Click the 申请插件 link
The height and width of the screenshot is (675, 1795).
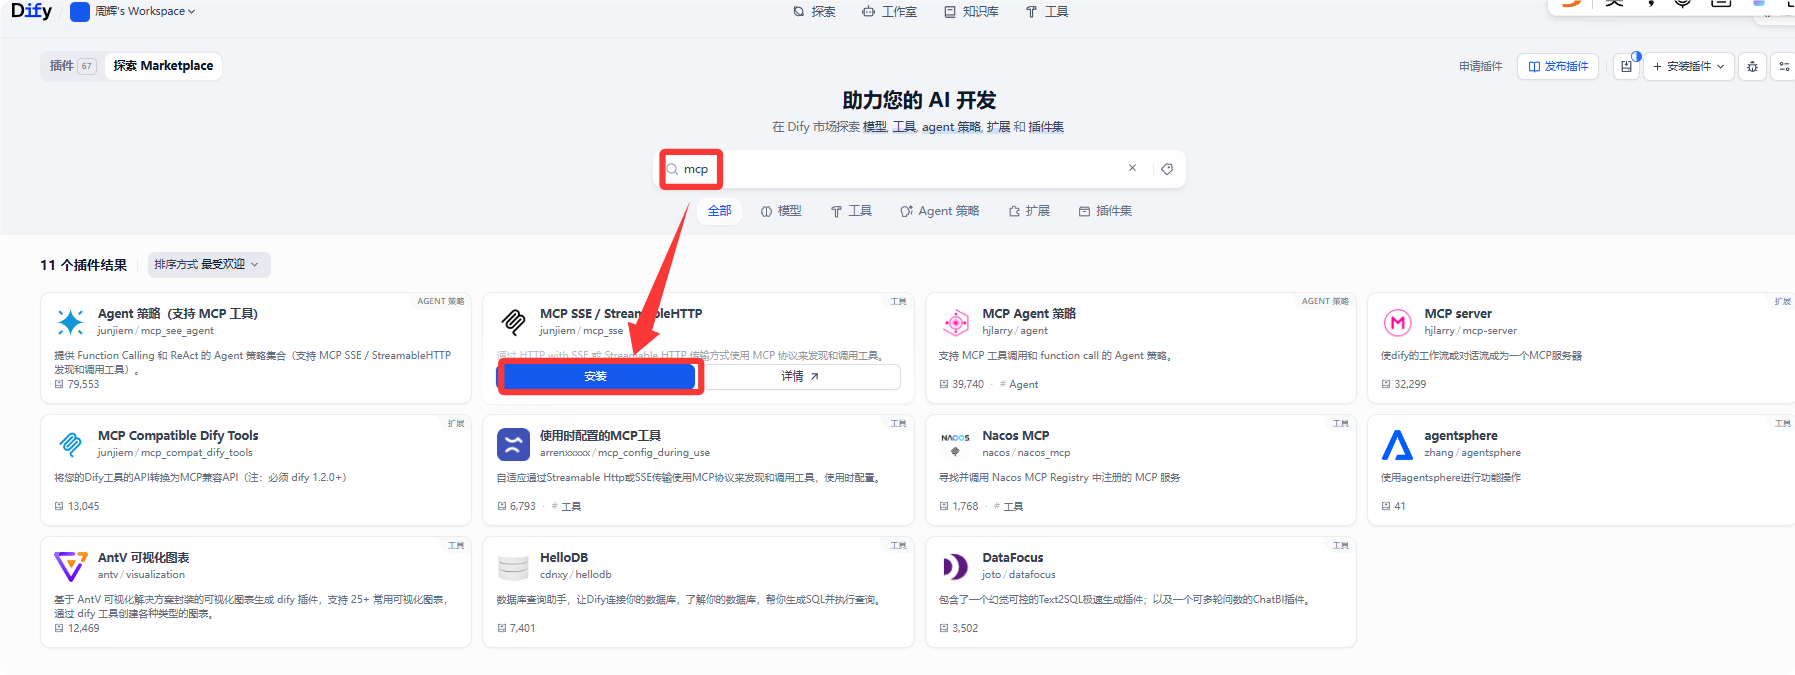1480,67
